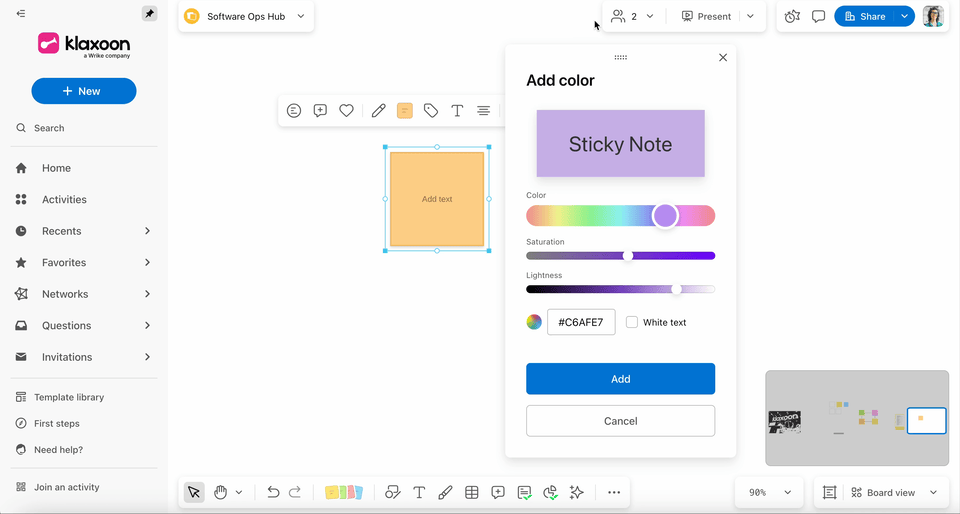Undo the last action
960x514 pixels.
(x=274, y=493)
